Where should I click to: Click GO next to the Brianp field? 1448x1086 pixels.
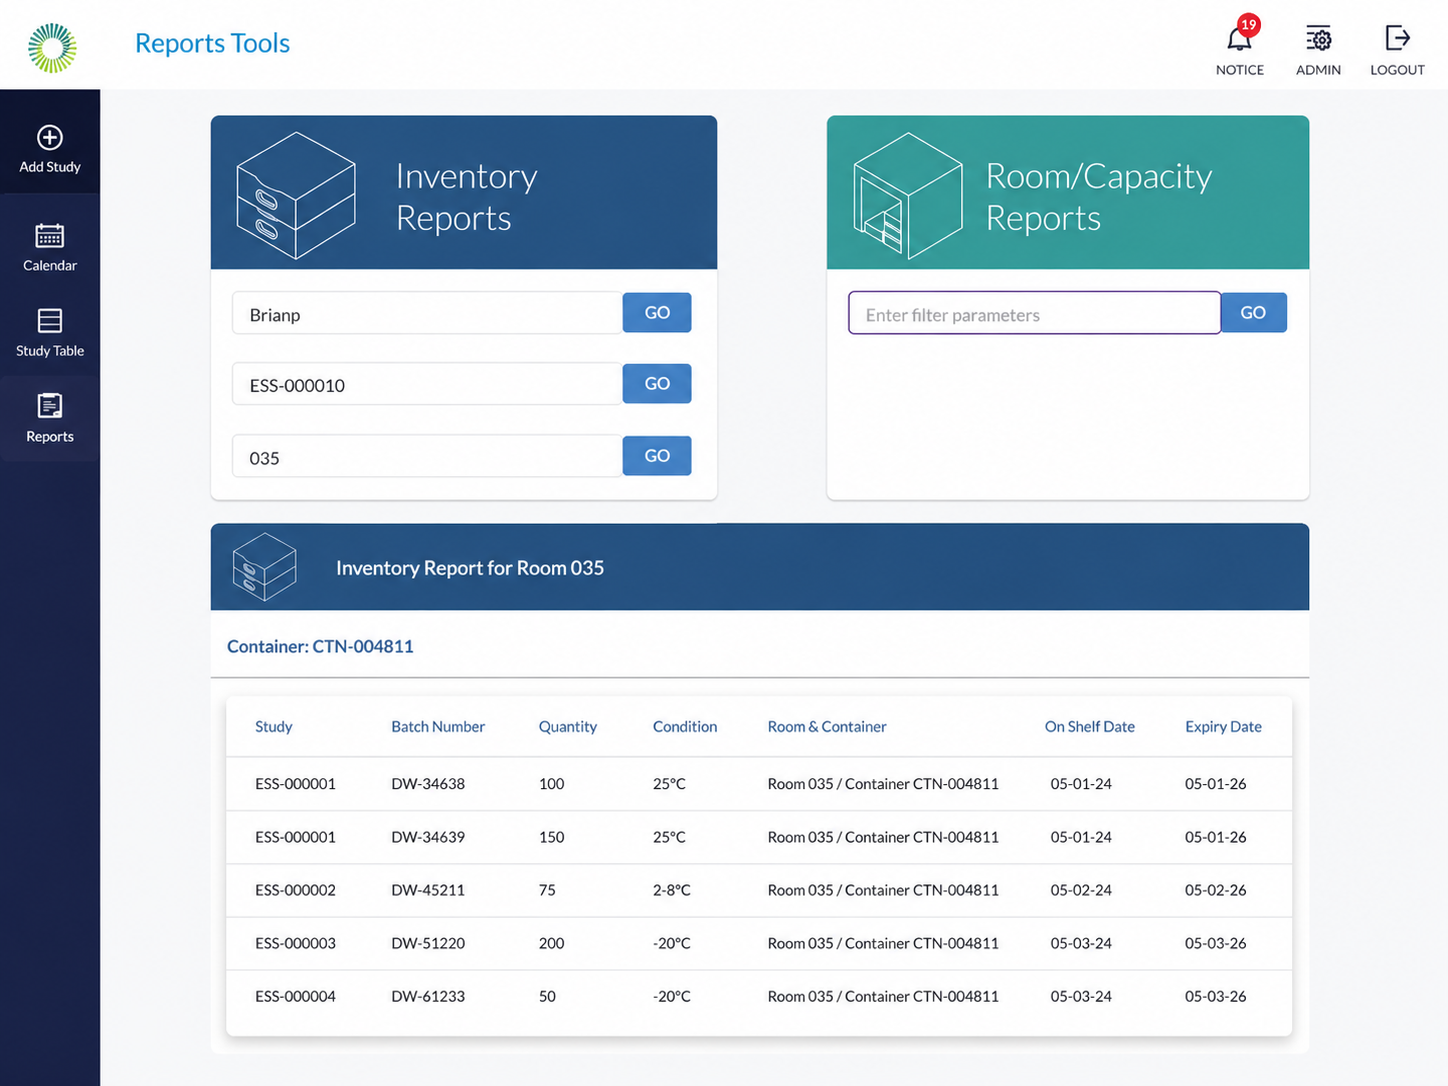click(x=657, y=313)
